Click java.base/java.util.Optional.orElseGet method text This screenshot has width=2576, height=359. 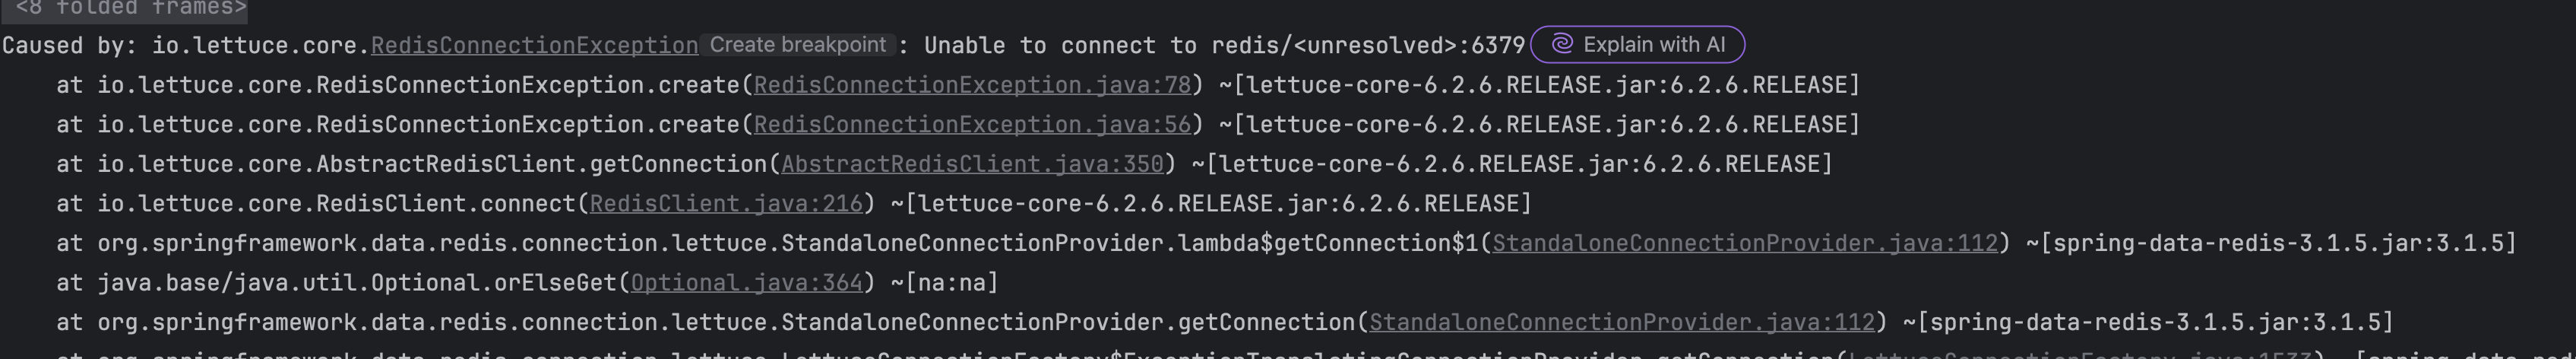click(x=357, y=283)
